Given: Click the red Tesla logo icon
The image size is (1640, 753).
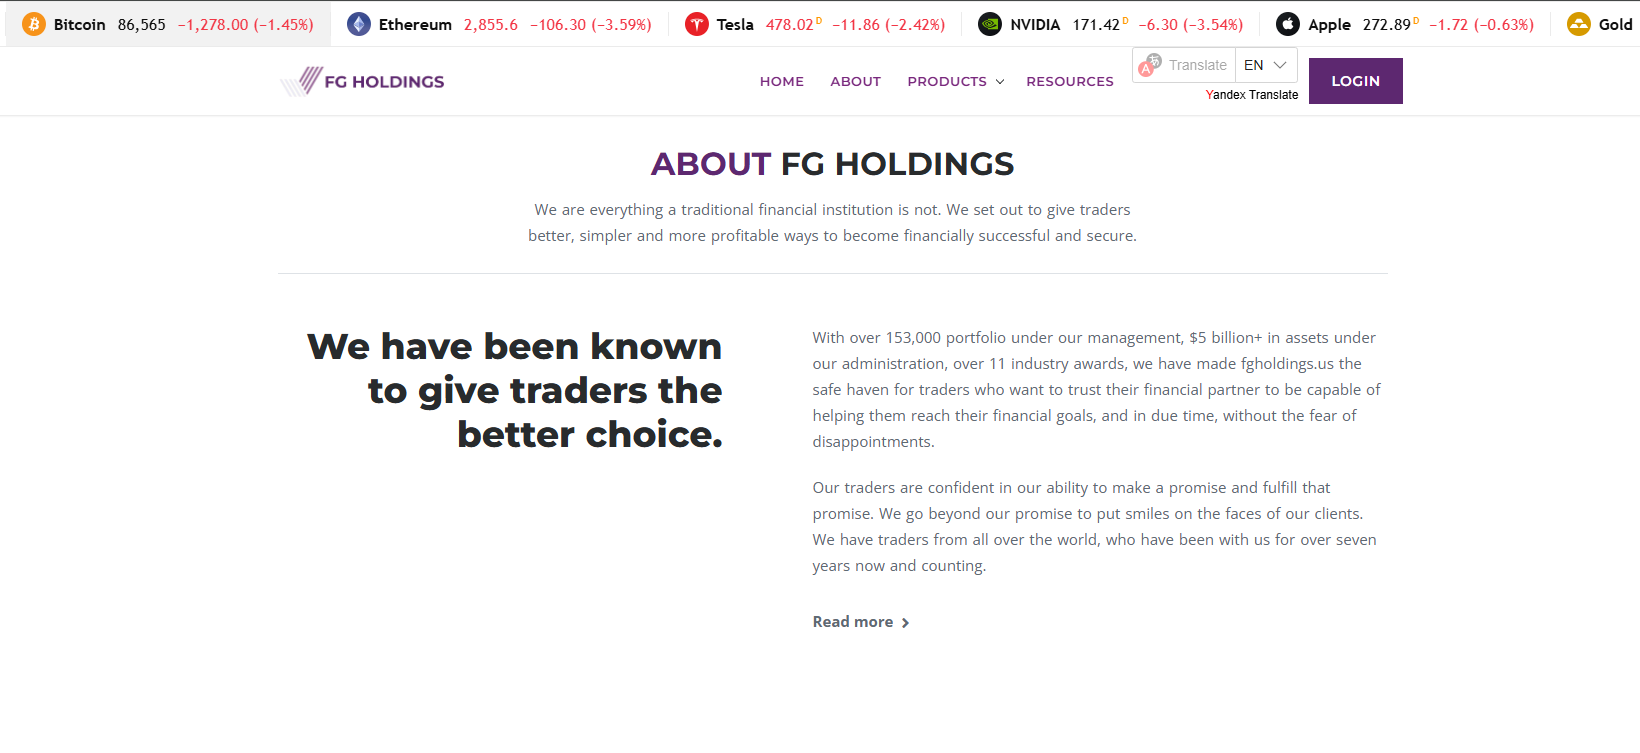Looking at the screenshot, I should [x=697, y=24].
